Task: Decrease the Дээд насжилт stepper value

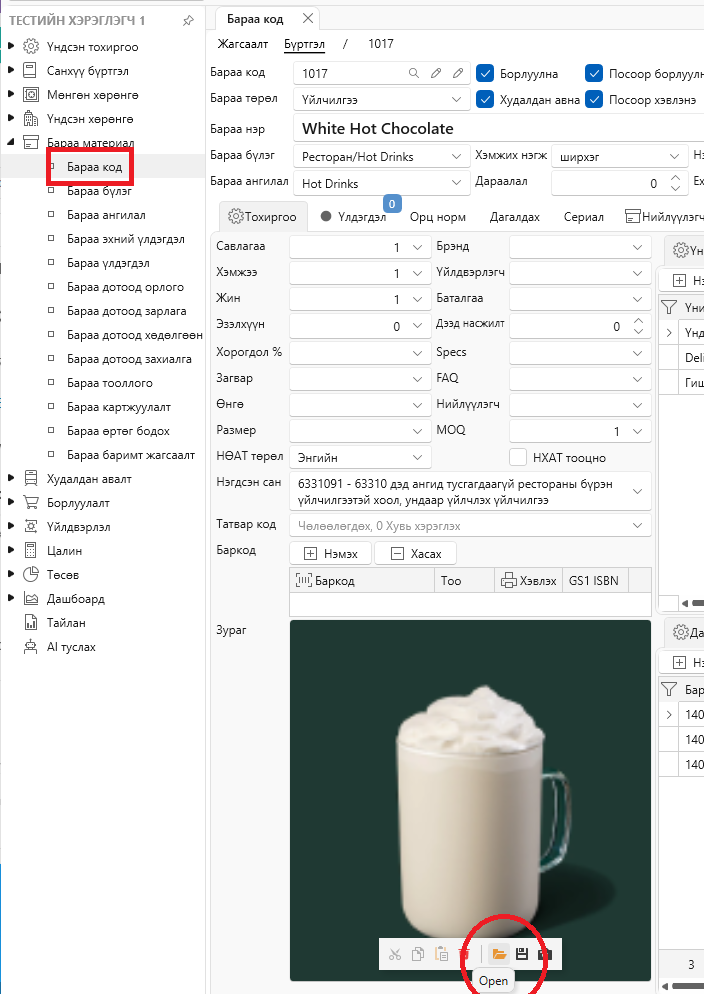Action: coord(638,332)
